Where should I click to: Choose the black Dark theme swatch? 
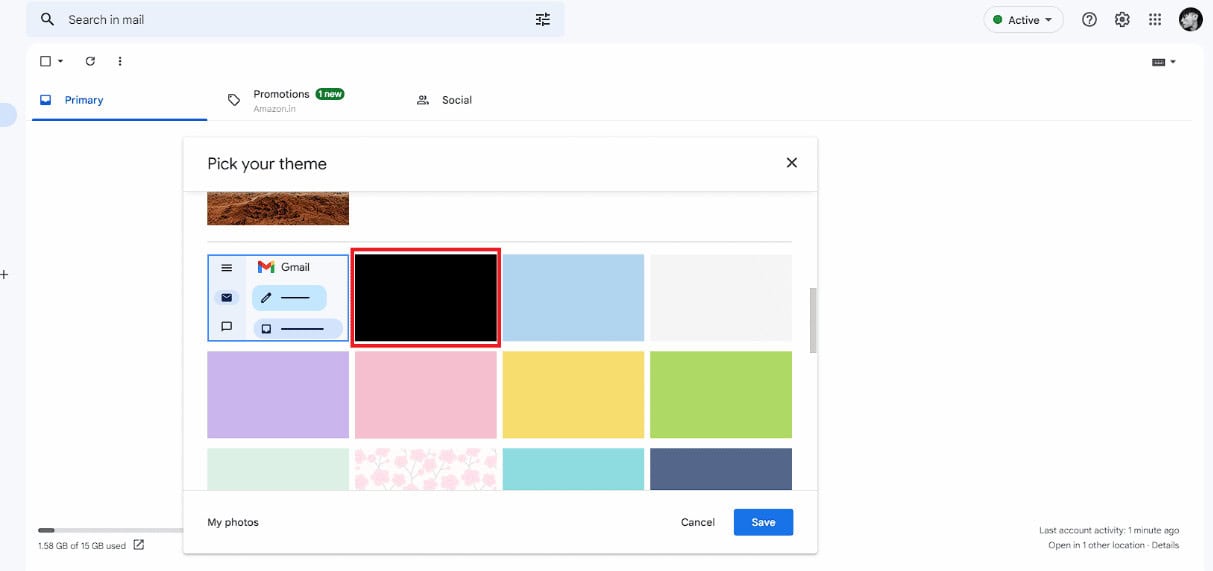(x=425, y=298)
